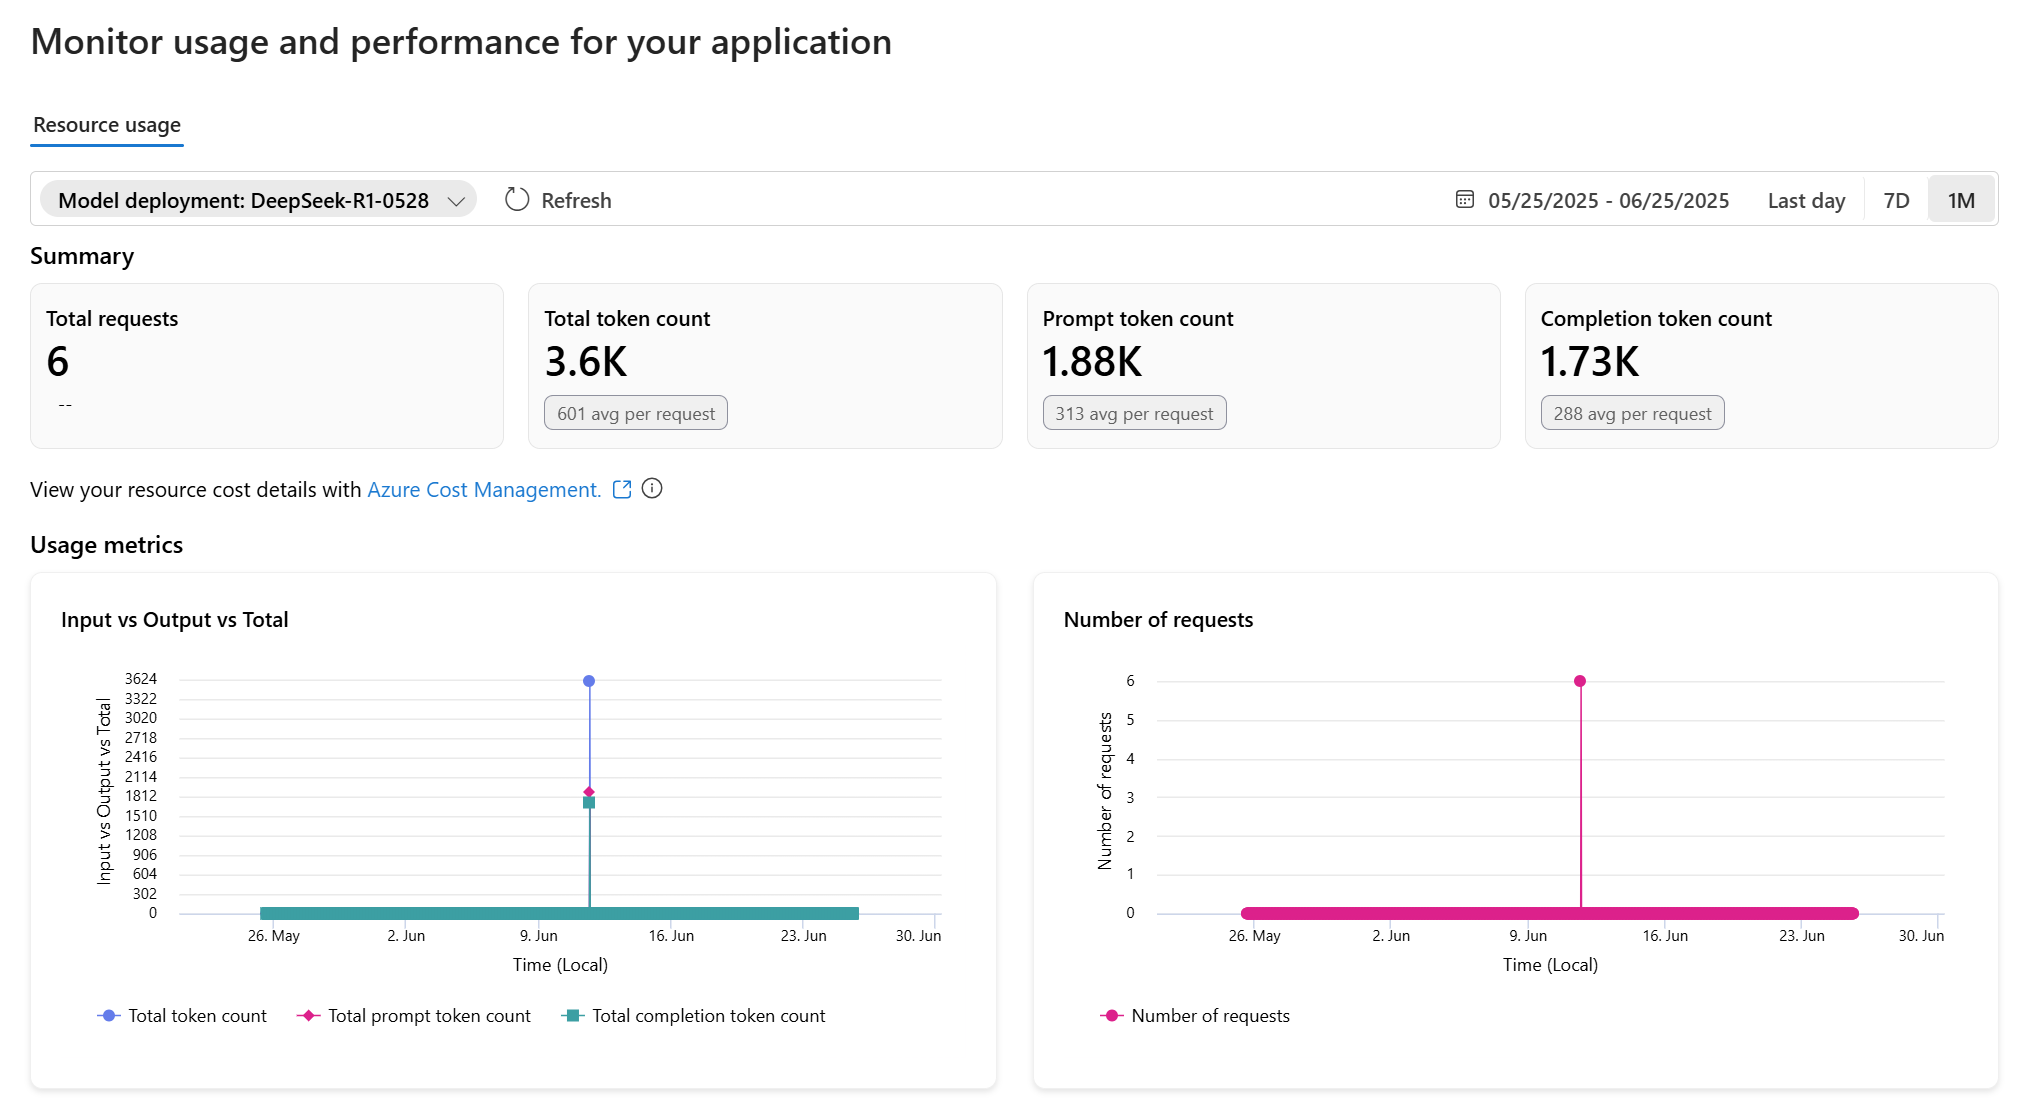The image size is (2032, 1105).
Task: Switch to the Resource usage tab
Action: 106,124
